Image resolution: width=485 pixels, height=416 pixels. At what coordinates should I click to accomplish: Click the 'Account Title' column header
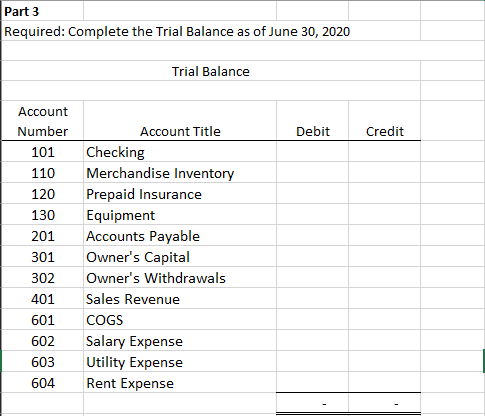(180, 131)
